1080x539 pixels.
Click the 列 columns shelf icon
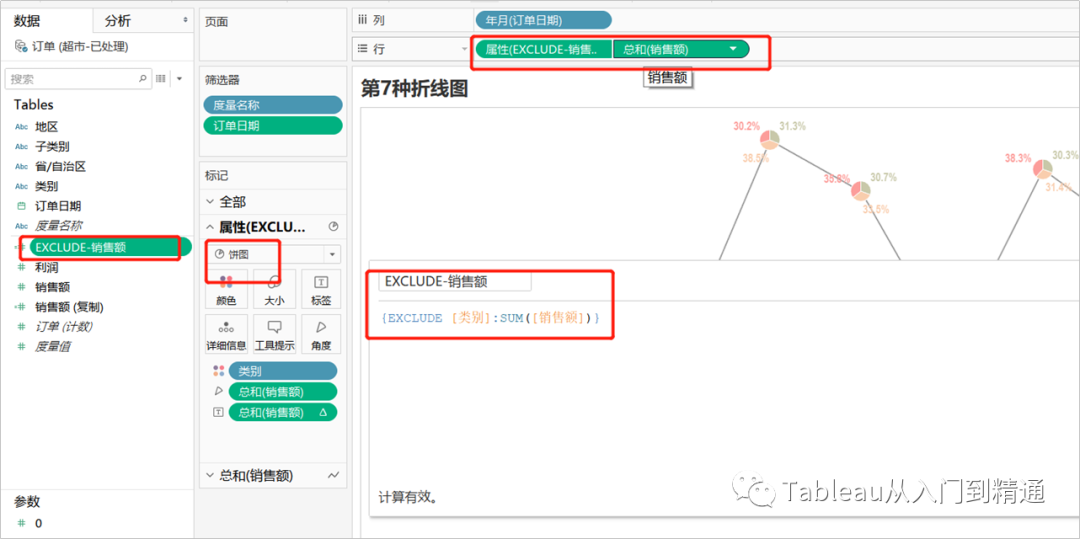(x=362, y=21)
